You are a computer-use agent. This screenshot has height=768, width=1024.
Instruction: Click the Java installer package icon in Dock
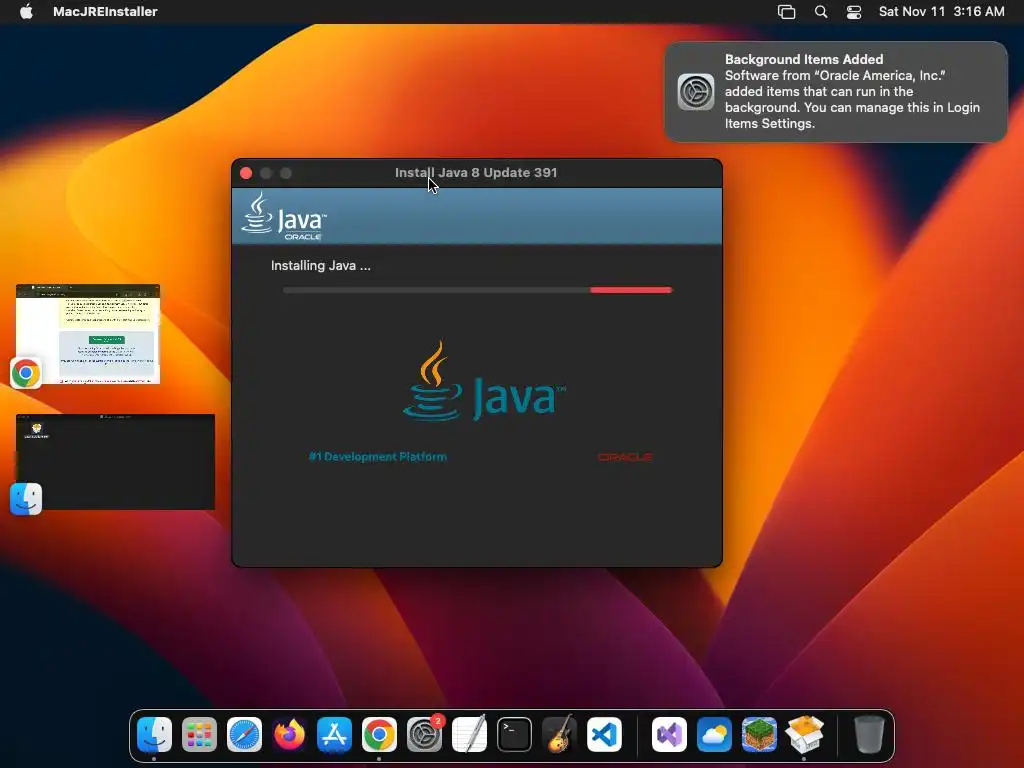coord(805,735)
